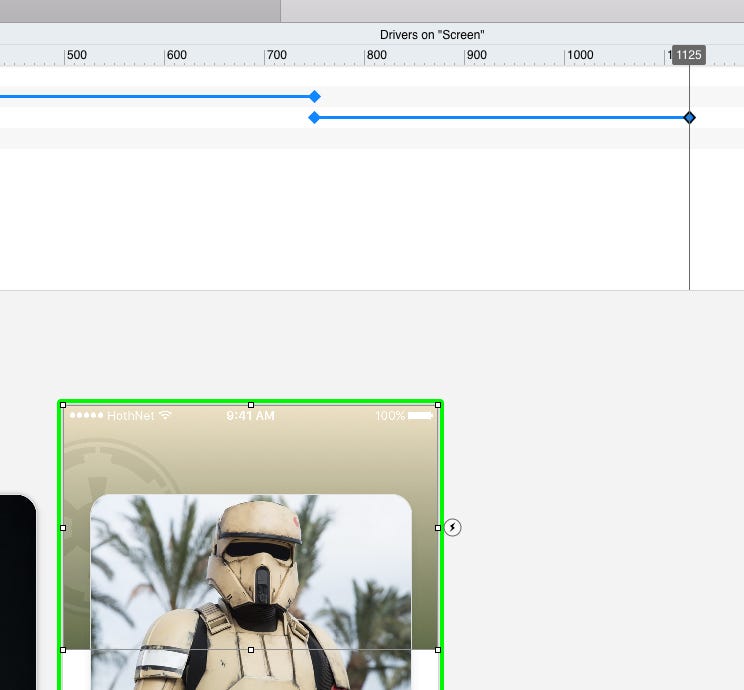744x690 pixels.
Task: Click the top-left selection handle
Action: coord(63,405)
